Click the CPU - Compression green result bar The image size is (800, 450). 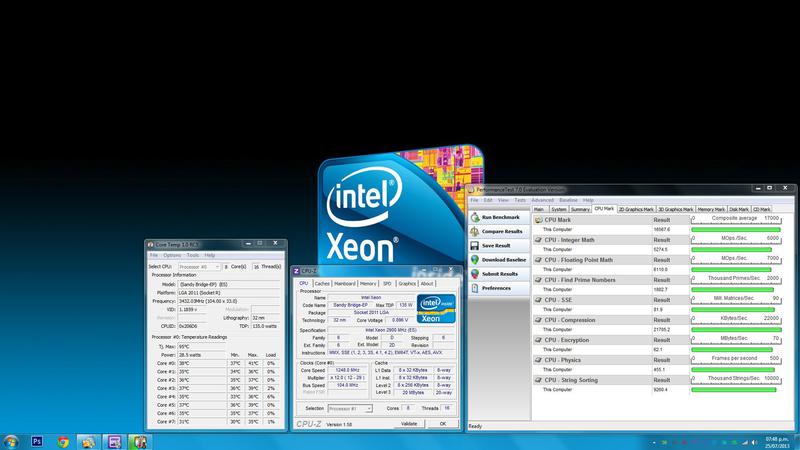736,330
